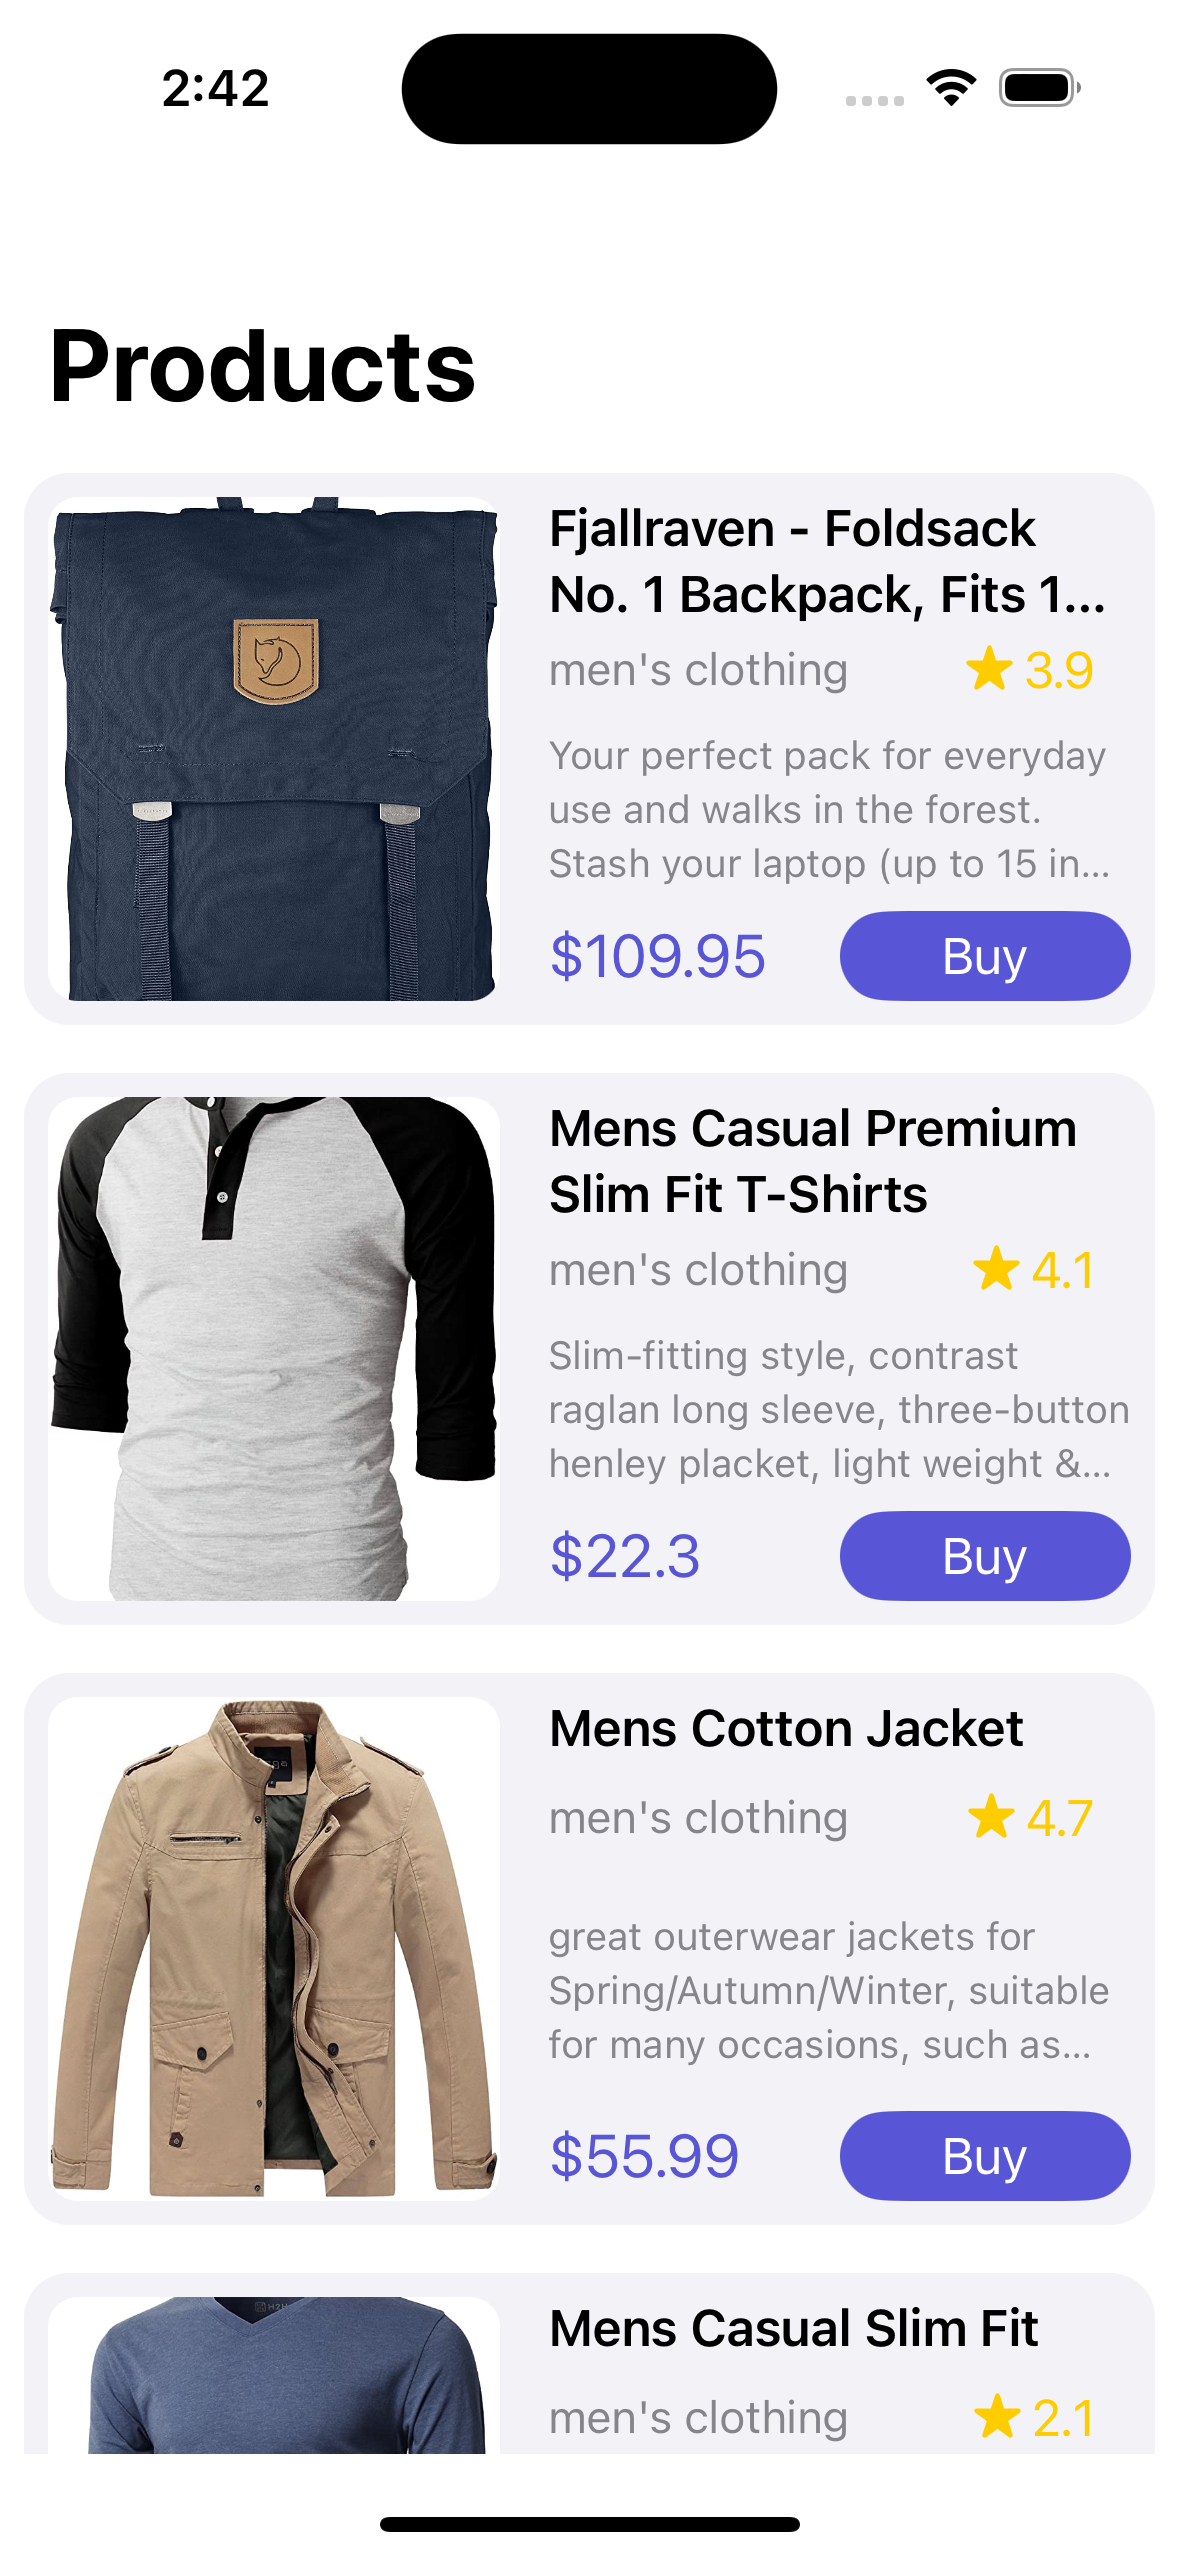Buy the Mens Cotton Jacket
The image size is (1179, 2556).
click(x=984, y=2155)
